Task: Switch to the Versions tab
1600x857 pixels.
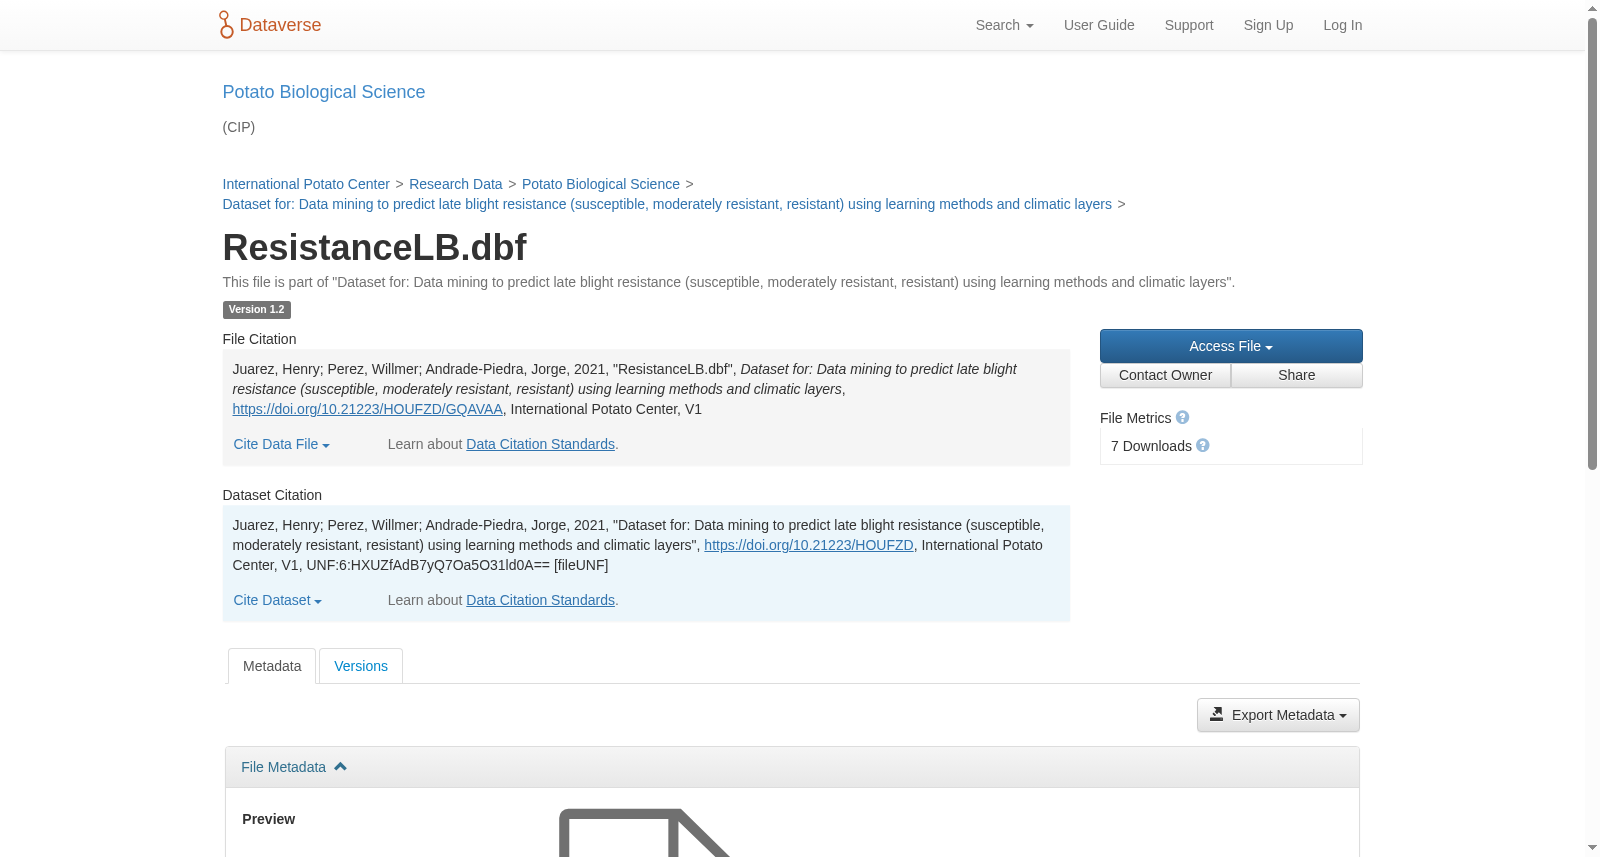Action: (x=361, y=666)
